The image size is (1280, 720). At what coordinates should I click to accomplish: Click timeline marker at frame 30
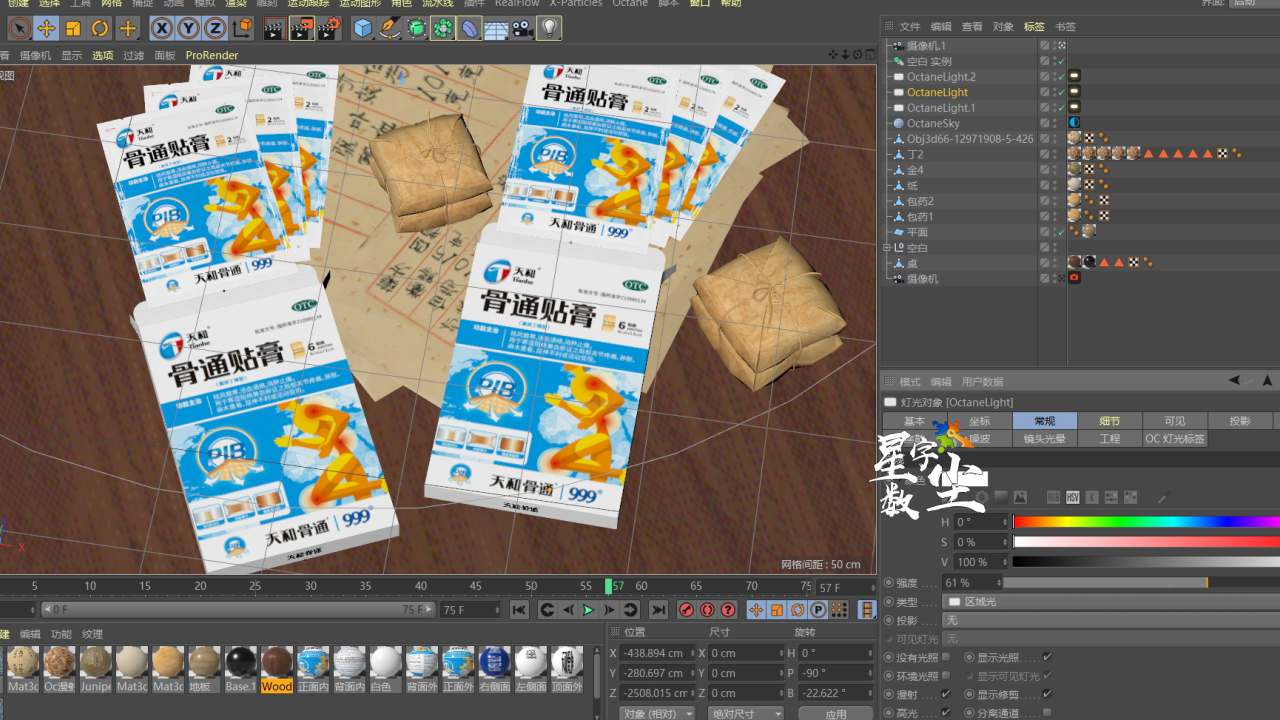310,586
